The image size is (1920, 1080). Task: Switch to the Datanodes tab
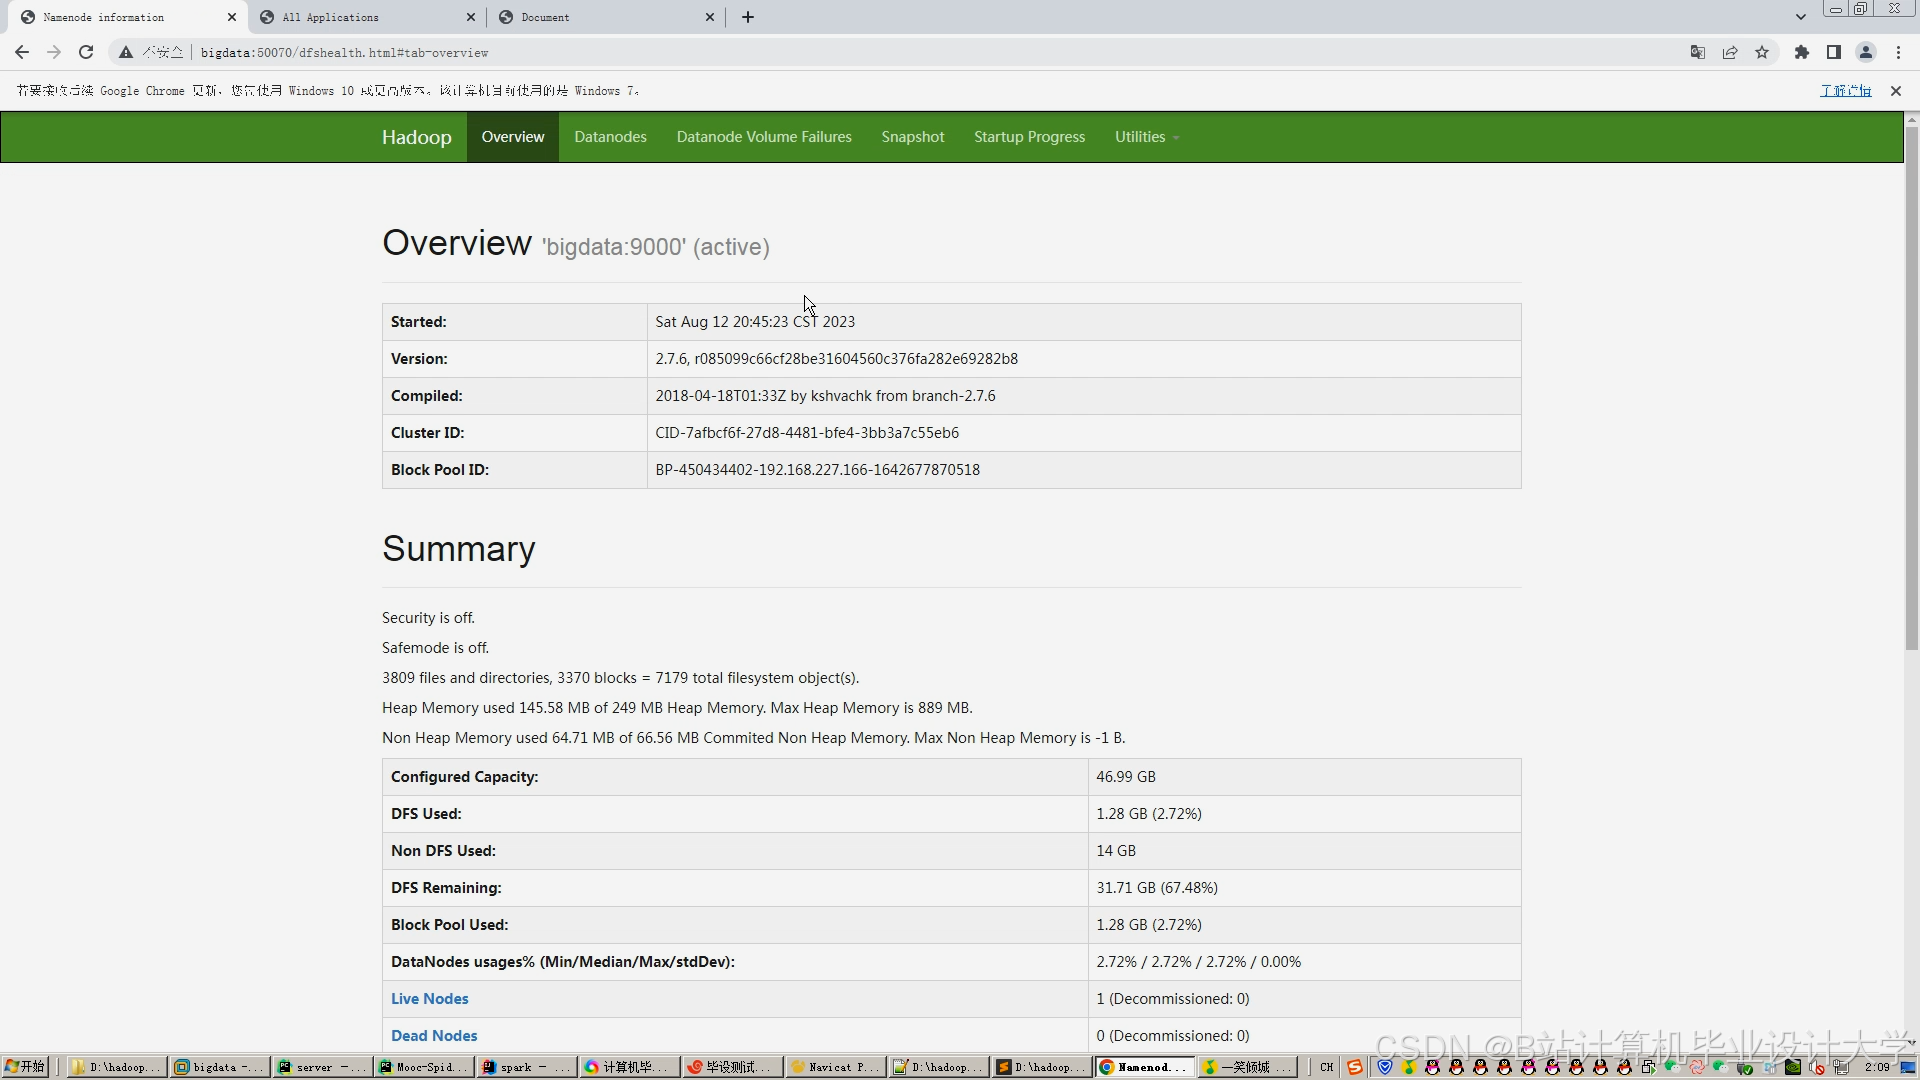coord(610,137)
